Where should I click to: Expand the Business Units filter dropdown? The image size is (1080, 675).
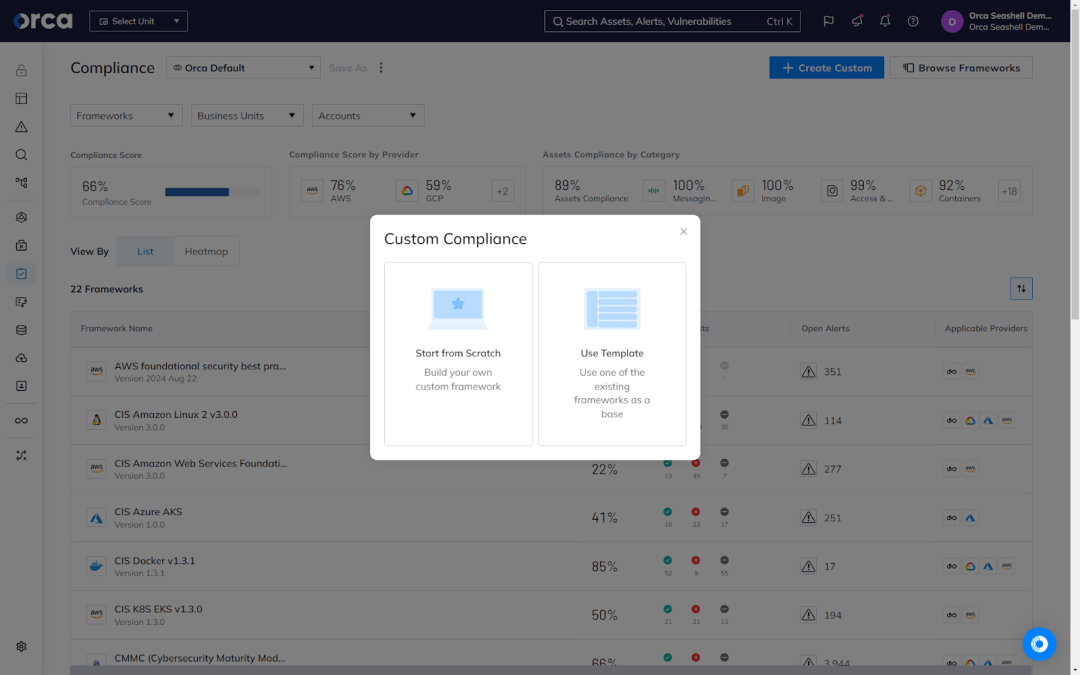coord(247,116)
